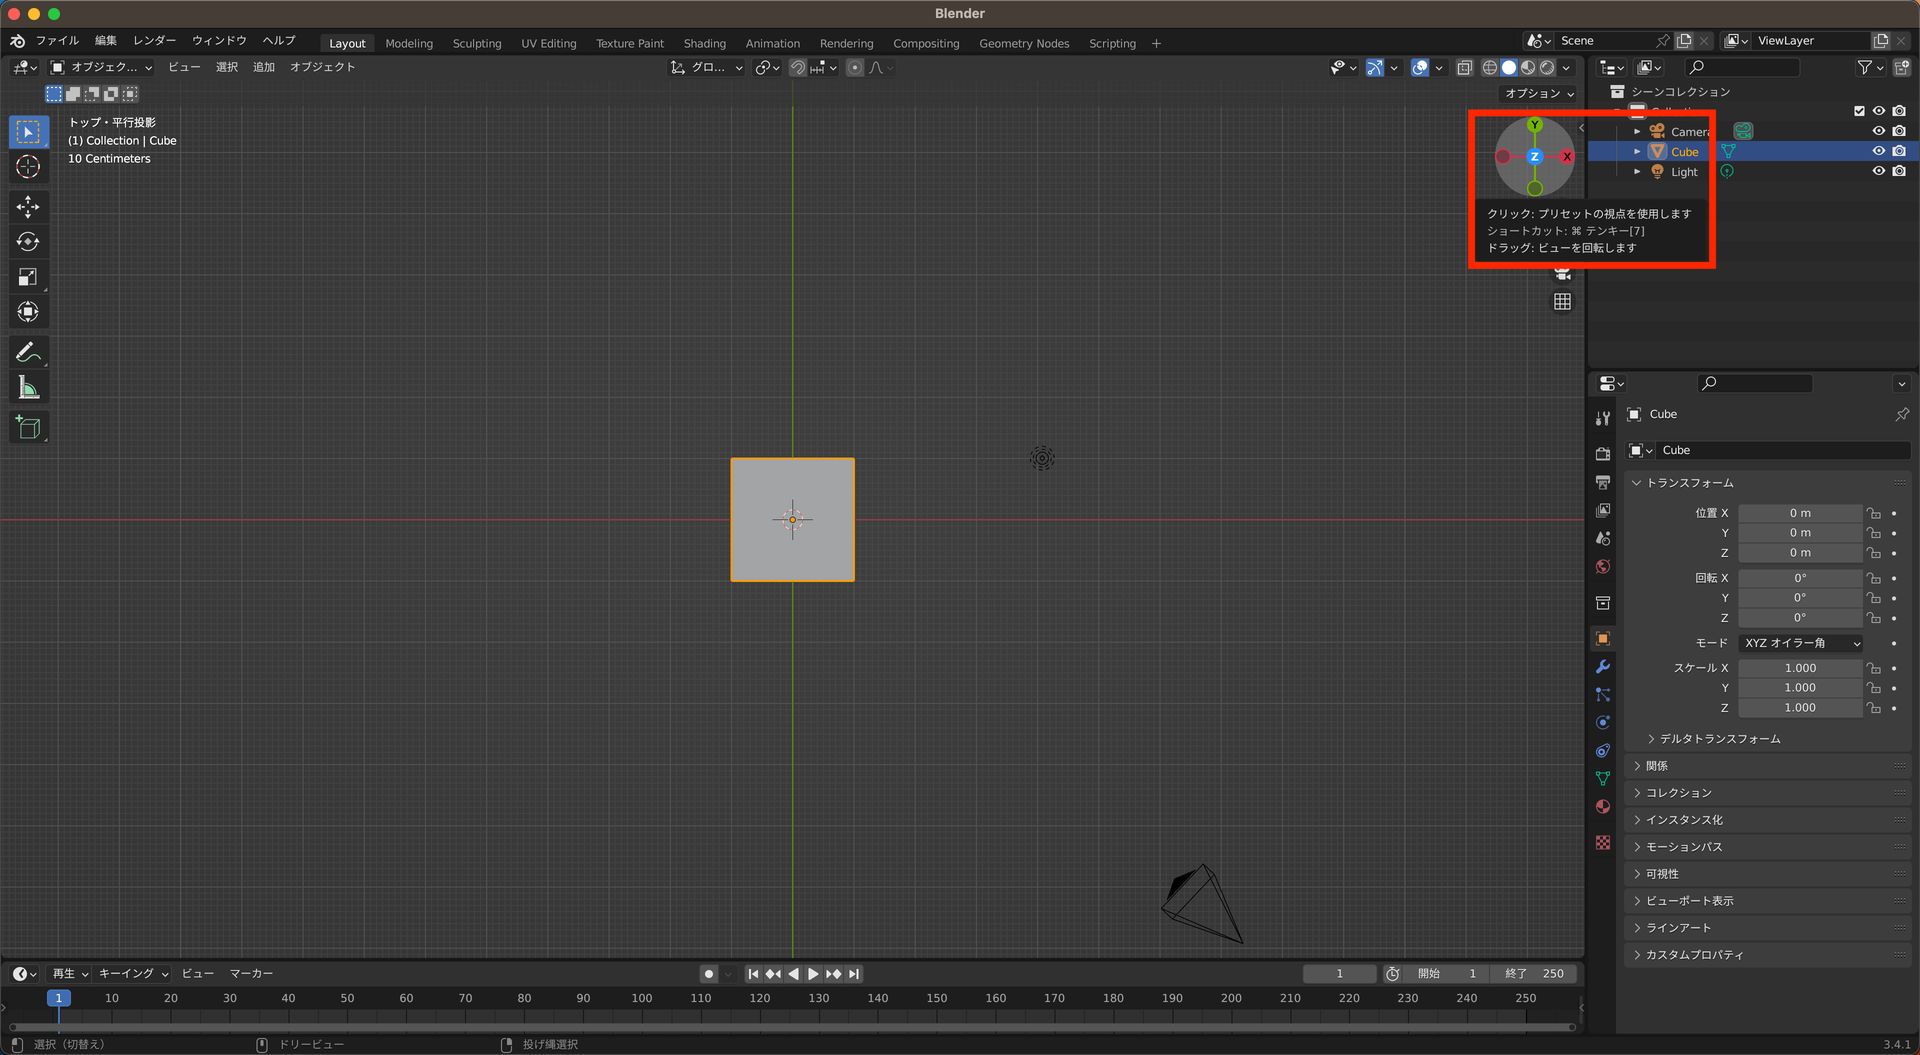The image size is (1920, 1055).
Task: Switch to the Shading workspace tab
Action: coord(704,43)
